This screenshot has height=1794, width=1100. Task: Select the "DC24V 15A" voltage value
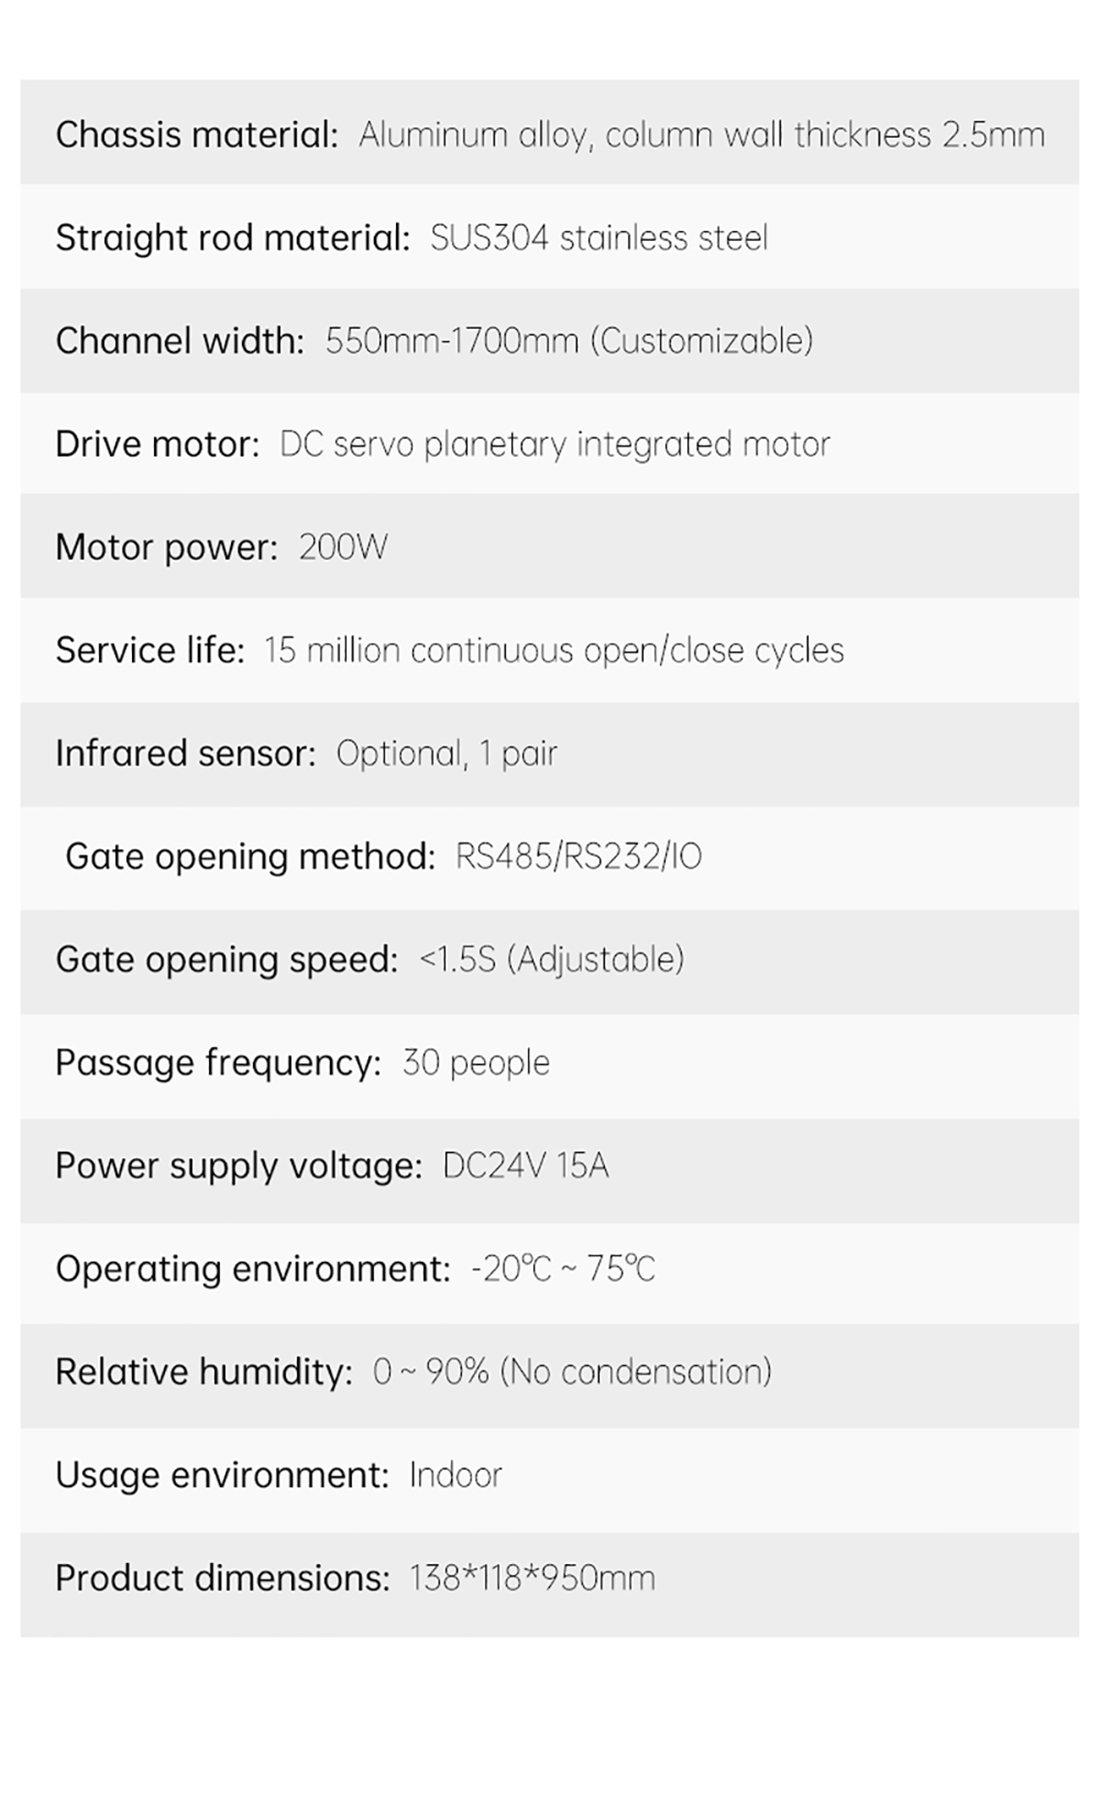pos(525,1165)
